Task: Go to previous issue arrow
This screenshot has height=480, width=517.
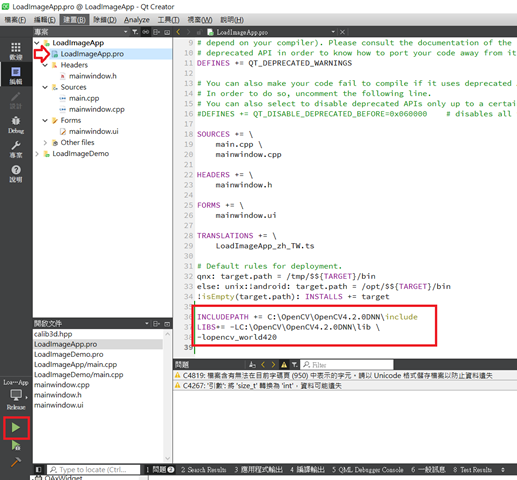Action: coord(263,365)
